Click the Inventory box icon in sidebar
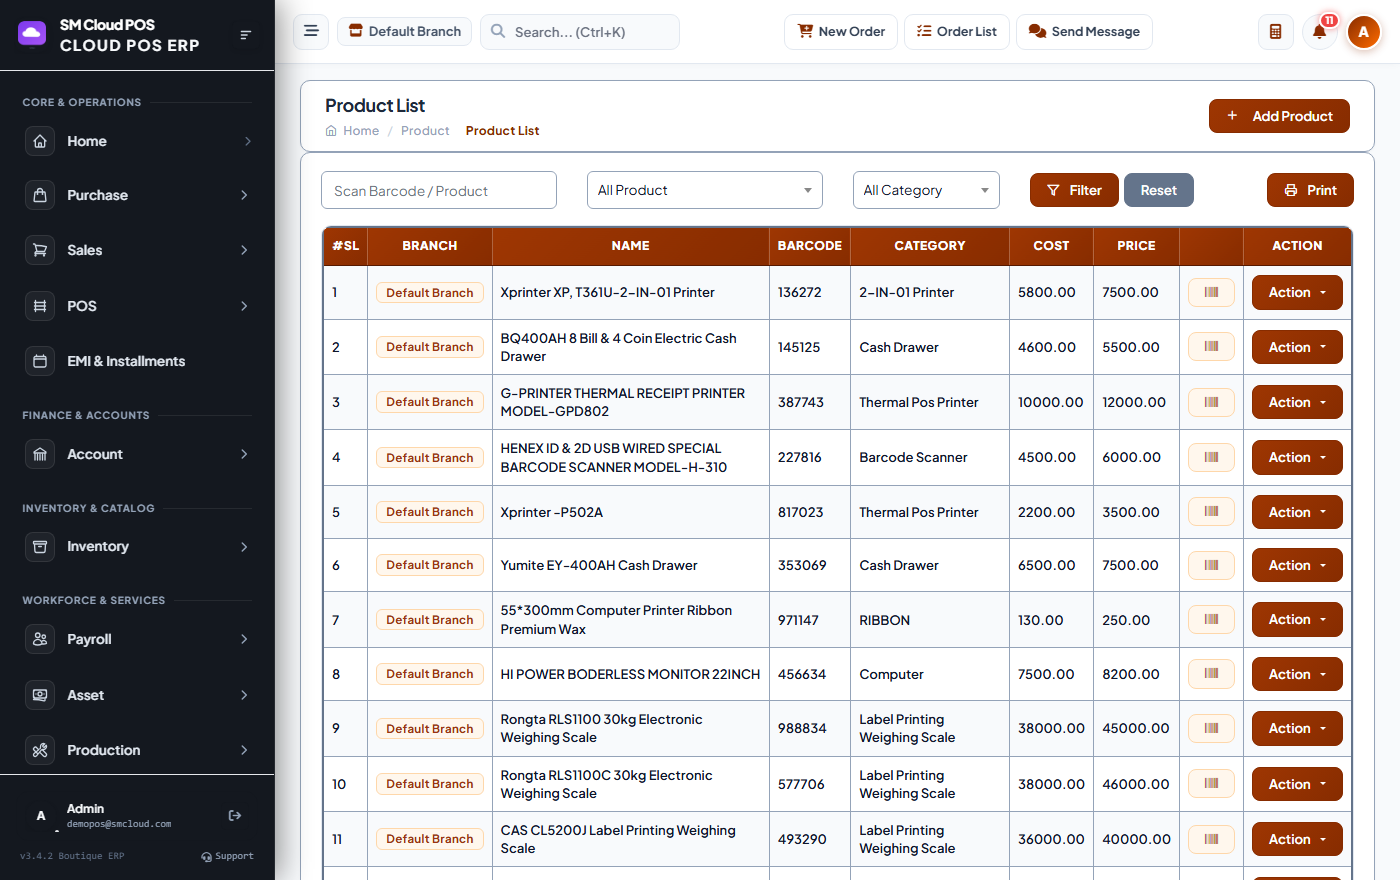Viewport: 1400px width, 880px height. (40, 546)
